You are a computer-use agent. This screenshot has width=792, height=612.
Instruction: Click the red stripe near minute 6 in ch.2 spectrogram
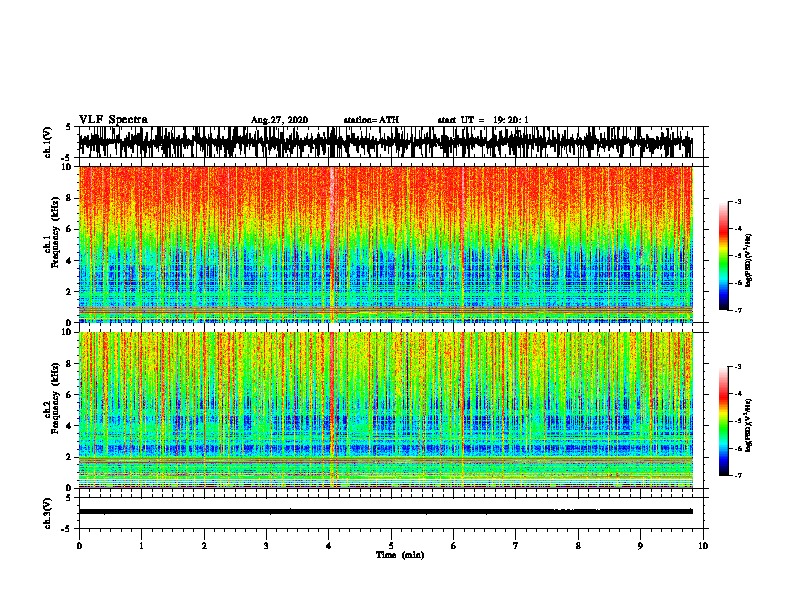tap(462, 410)
